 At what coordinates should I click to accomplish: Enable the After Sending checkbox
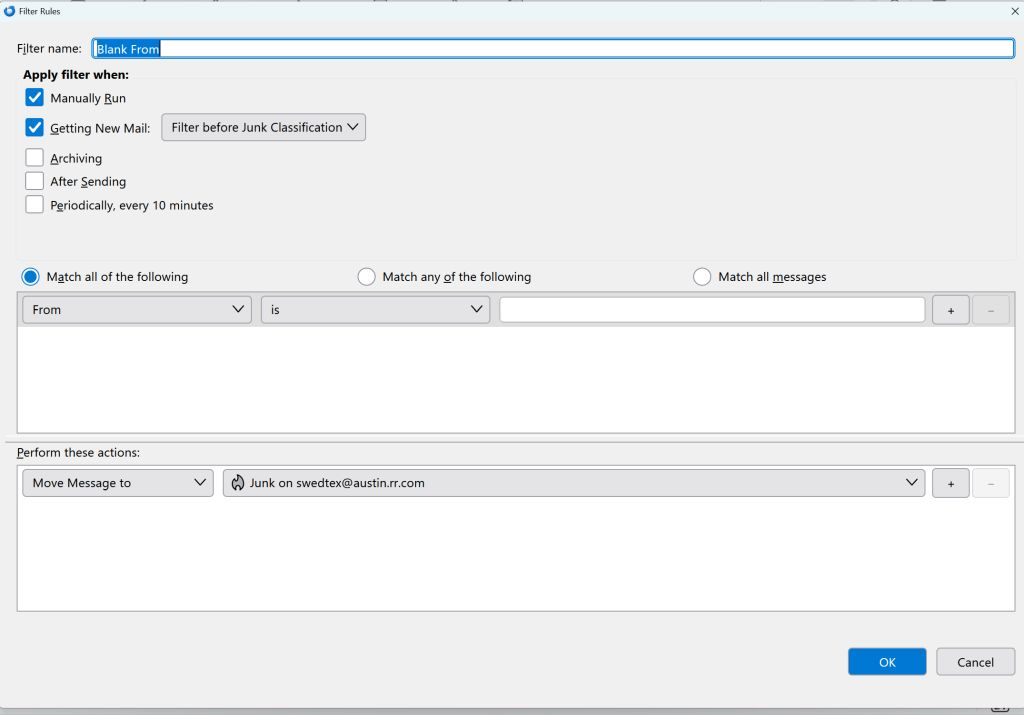(35, 181)
